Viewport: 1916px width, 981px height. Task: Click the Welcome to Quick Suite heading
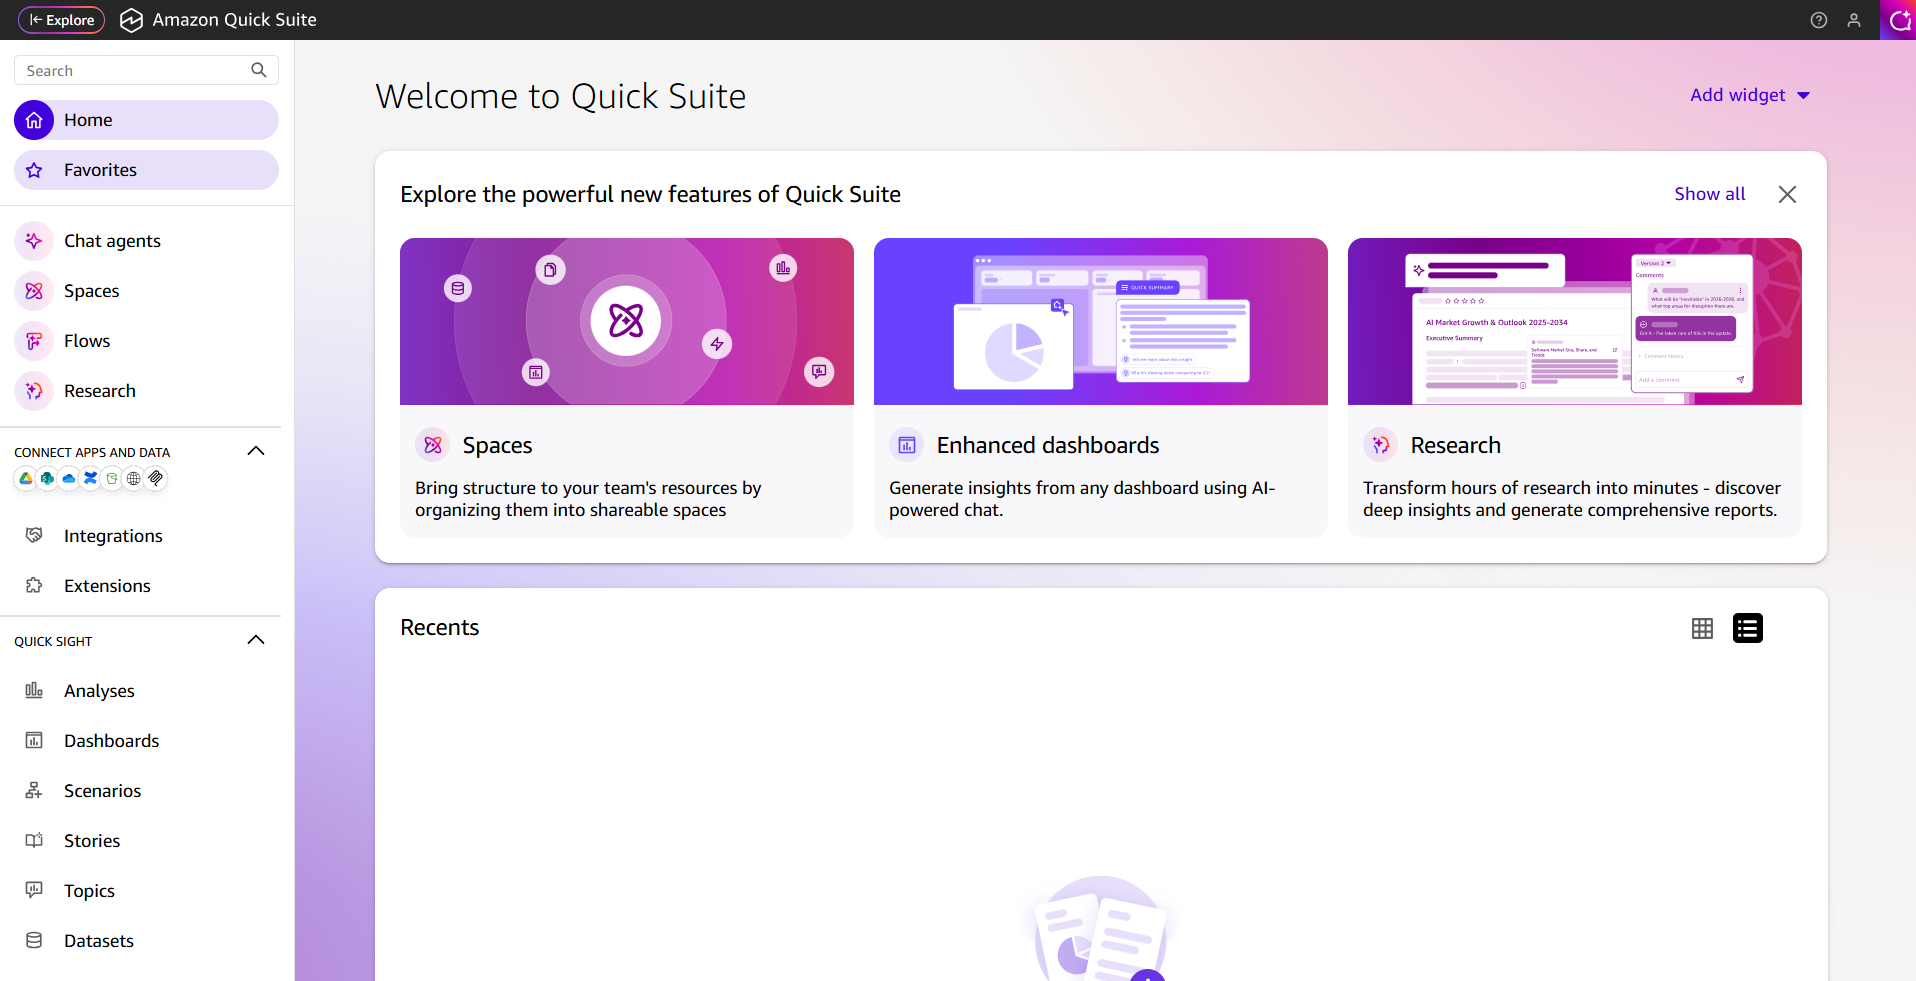tap(561, 96)
